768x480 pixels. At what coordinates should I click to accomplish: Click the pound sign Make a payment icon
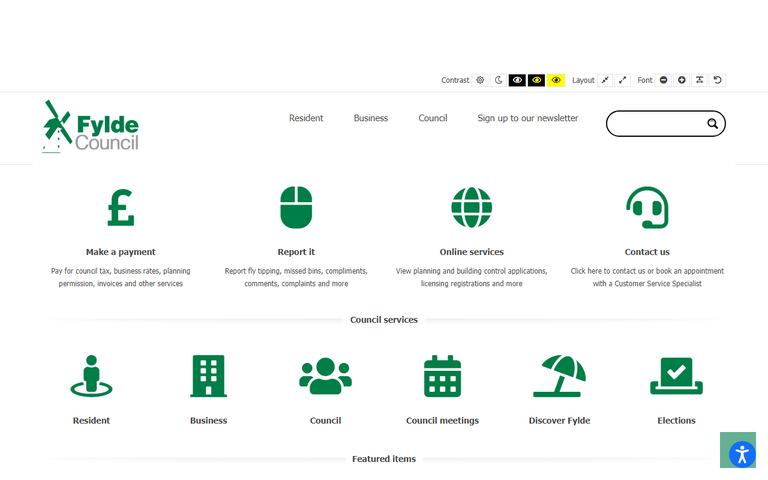pyautogui.click(x=120, y=207)
